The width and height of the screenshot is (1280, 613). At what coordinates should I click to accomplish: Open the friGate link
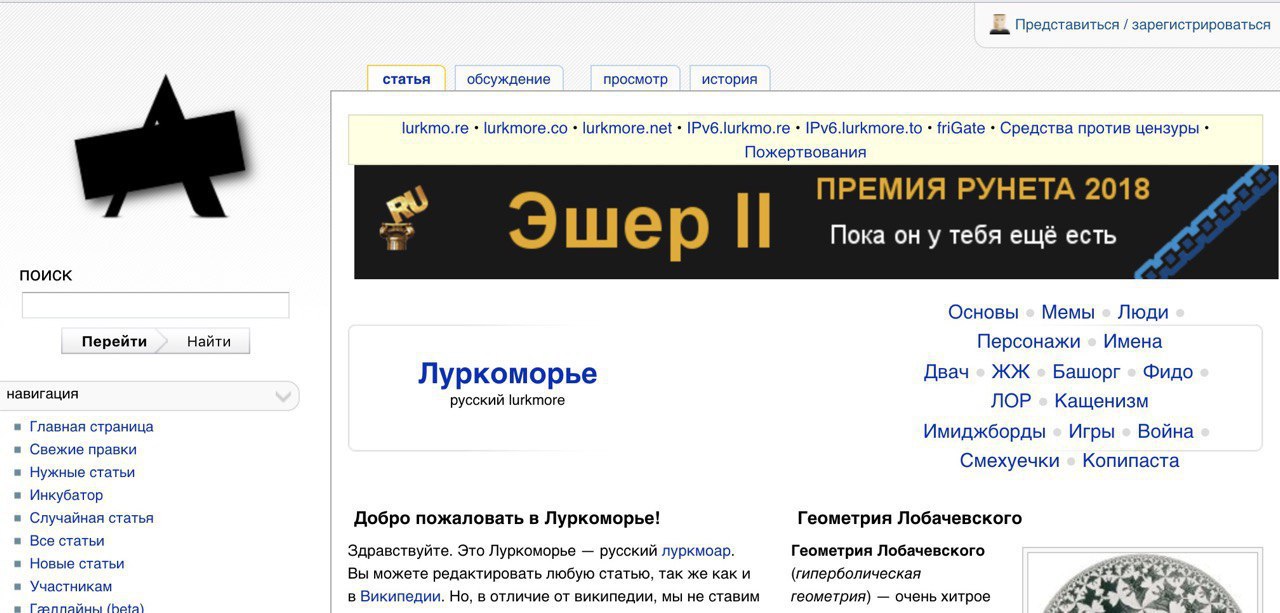point(961,128)
